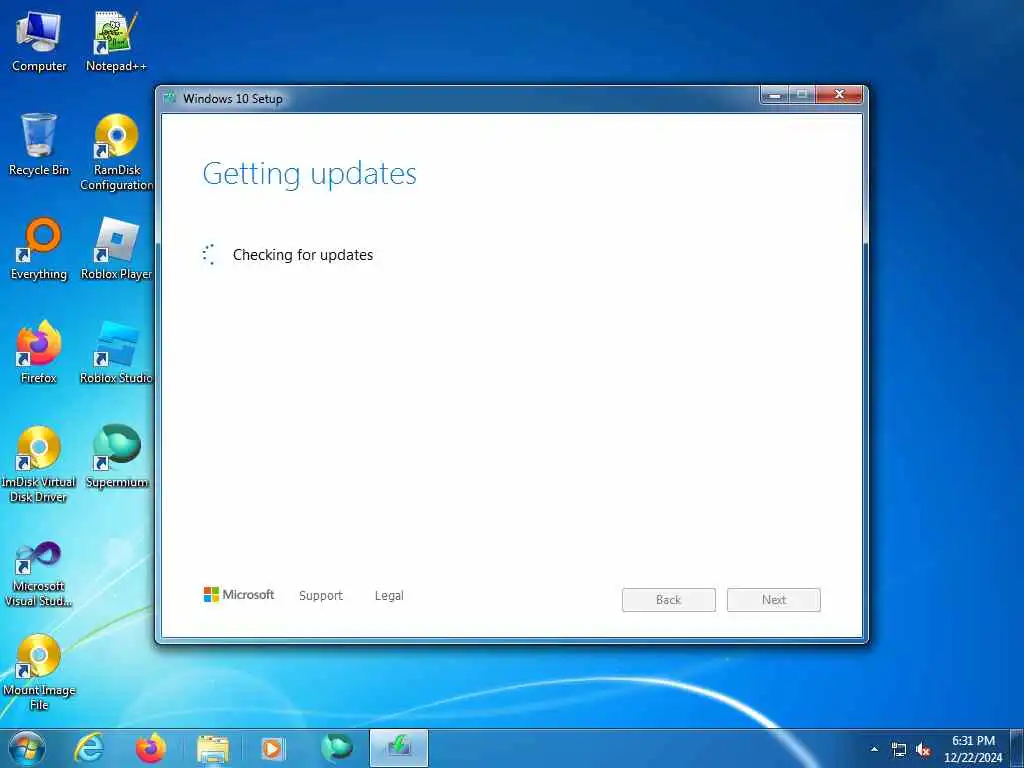
Task: Close the Windows 10 Setup window
Action: click(x=839, y=95)
